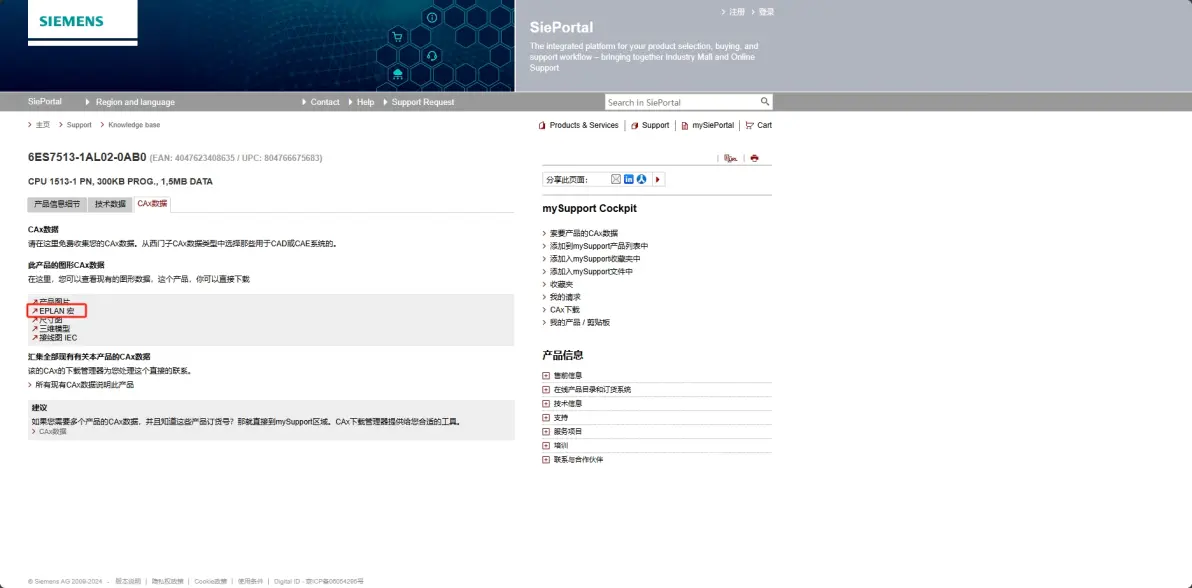This screenshot has height=588, width=1192.
Task: Share this page by email envelope icon
Action: click(x=617, y=180)
